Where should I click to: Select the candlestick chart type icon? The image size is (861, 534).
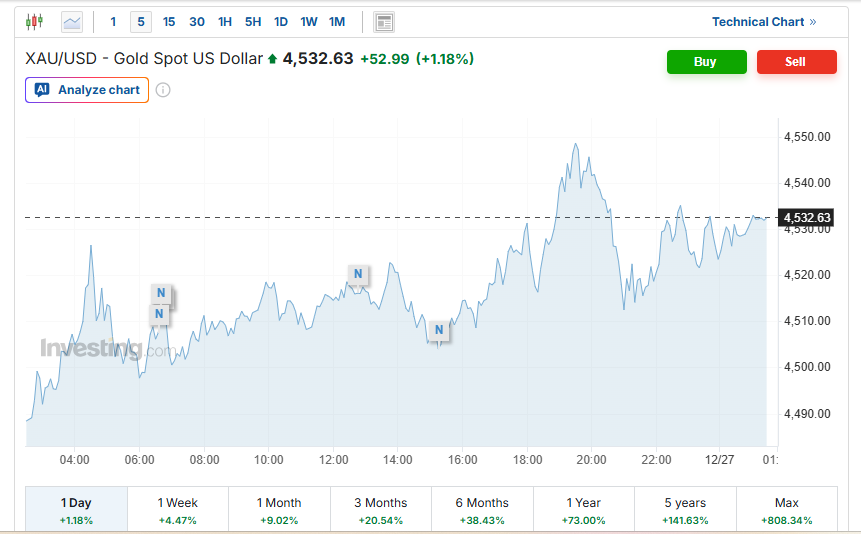click(35, 21)
